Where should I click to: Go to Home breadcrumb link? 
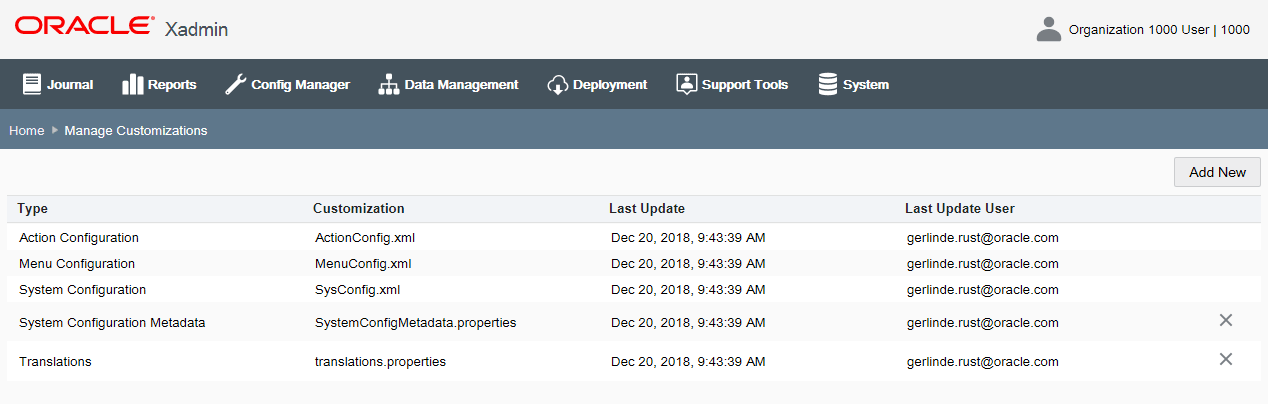coord(26,130)
